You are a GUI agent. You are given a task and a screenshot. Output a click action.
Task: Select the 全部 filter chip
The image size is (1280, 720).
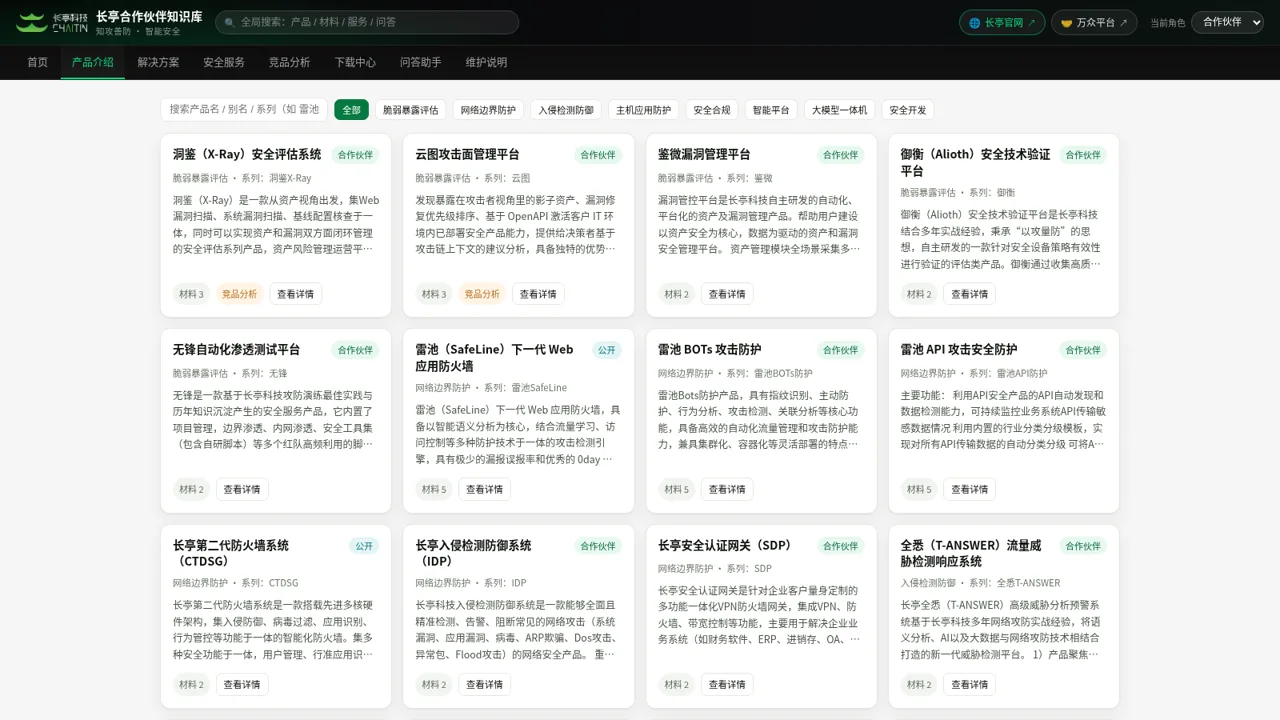pyautogui.click(x=351, y=110)
